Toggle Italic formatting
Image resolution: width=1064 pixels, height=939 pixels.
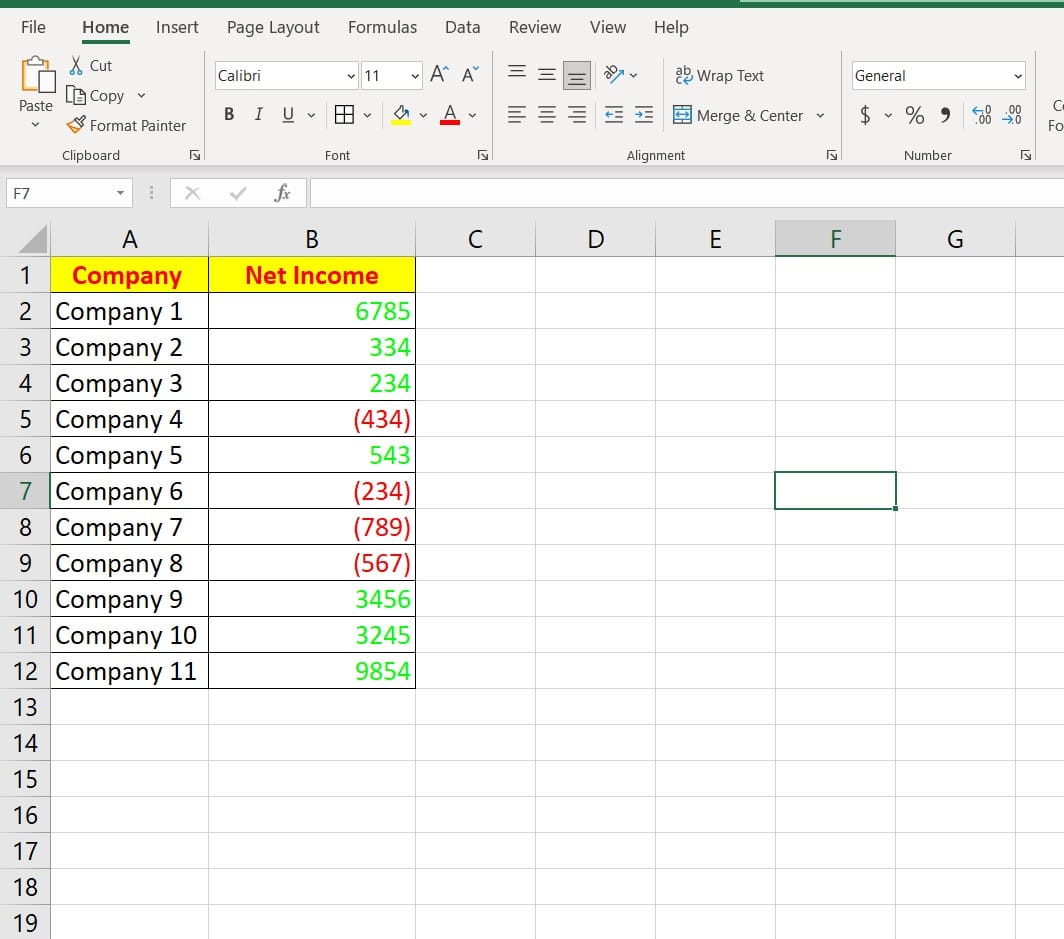258,115
